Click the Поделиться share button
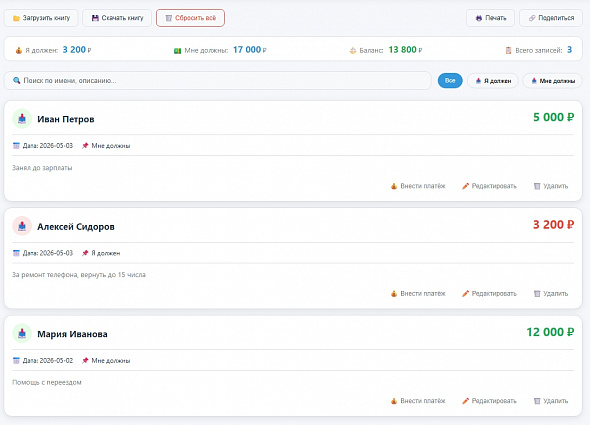The image size is (590, 425). (551, 18)
